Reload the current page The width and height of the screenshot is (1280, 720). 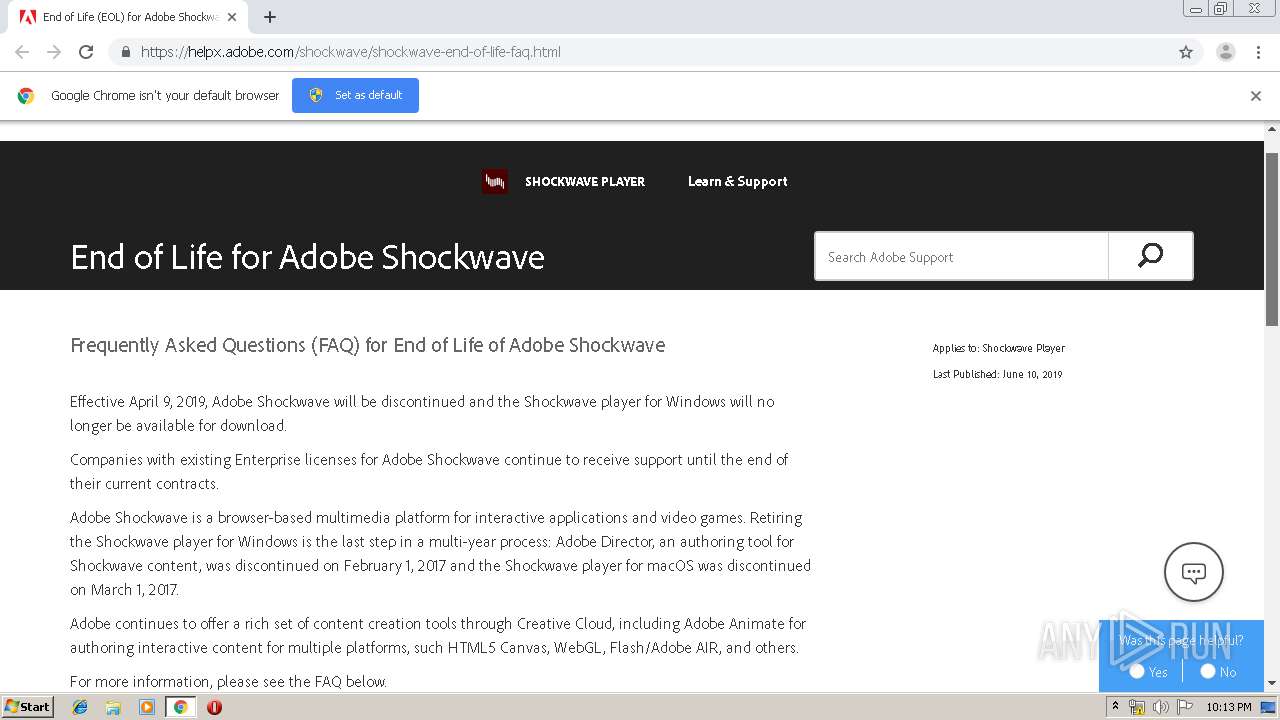pos(86,52)
